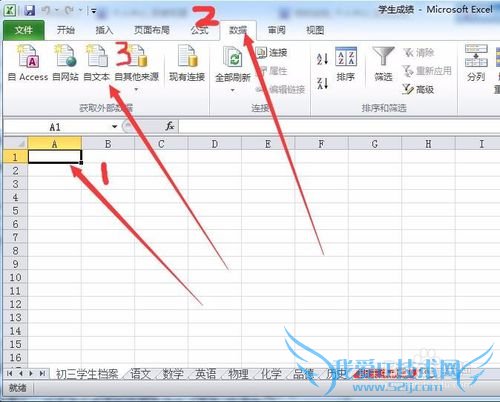Click the 连接 (Connections) button
The width and height of the screenshot is (500, 402).
[272, 52]
